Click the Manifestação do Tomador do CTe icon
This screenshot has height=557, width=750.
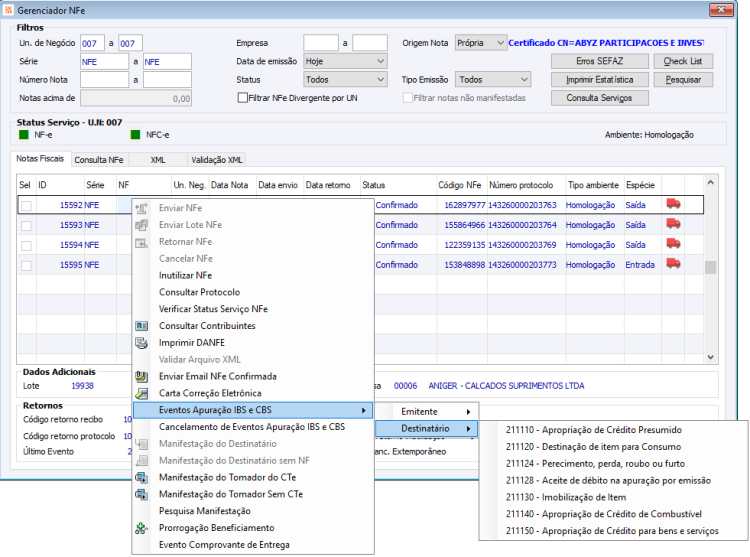point(142,478)
